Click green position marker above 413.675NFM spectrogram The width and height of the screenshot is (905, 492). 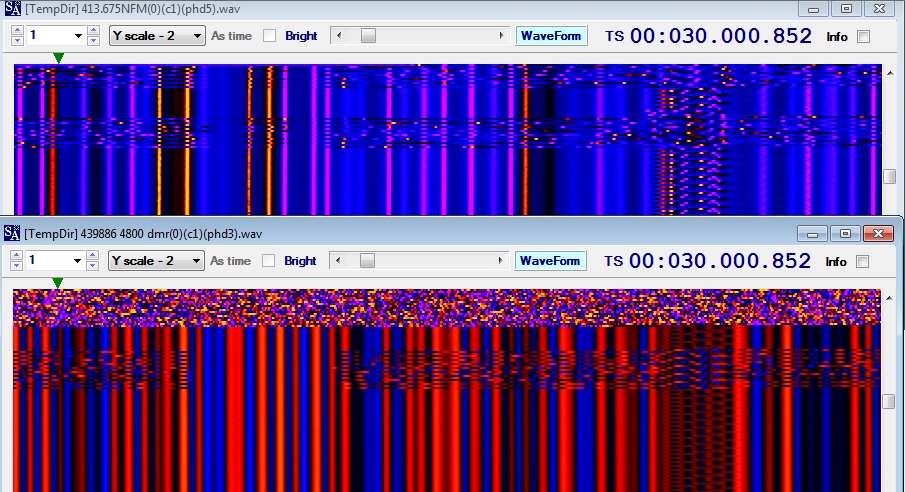58,58
